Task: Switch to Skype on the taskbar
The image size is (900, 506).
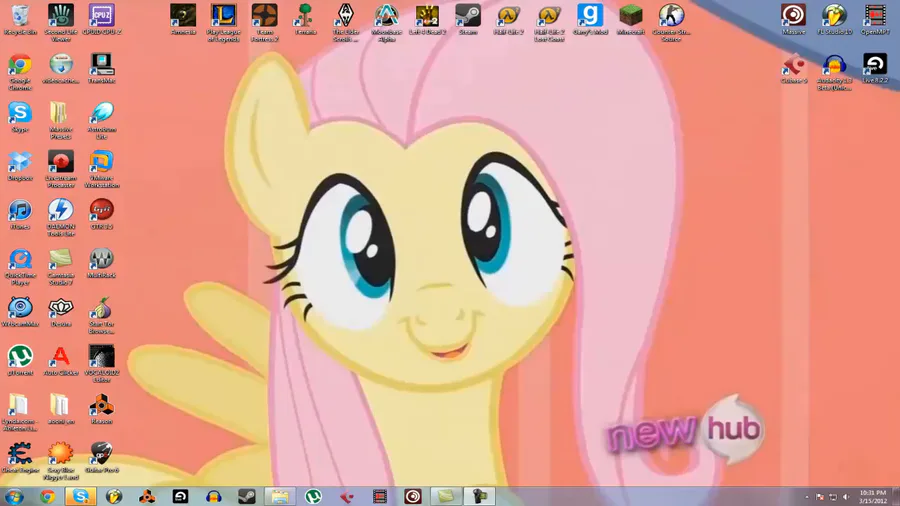Action: coord(80,496)
